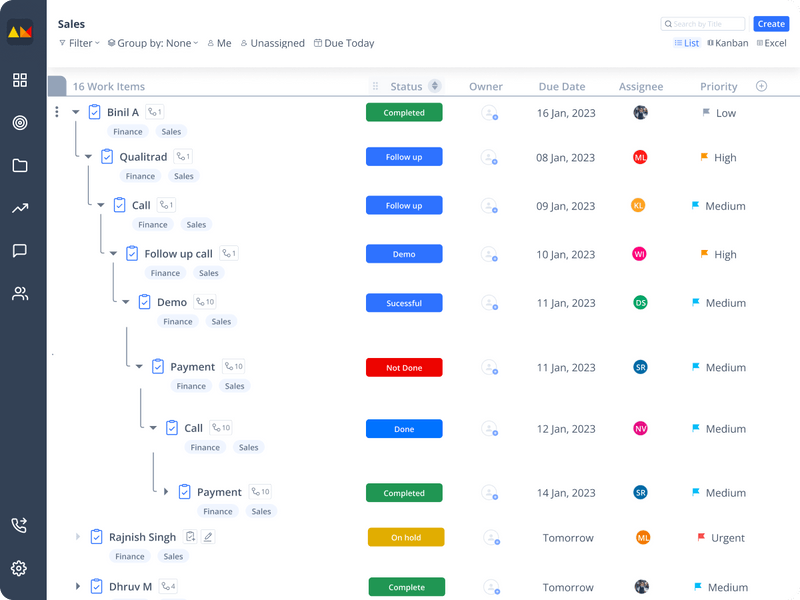Click the Search by Title field
This screenshot has height=600, width=800.
(x=703, y=24)
